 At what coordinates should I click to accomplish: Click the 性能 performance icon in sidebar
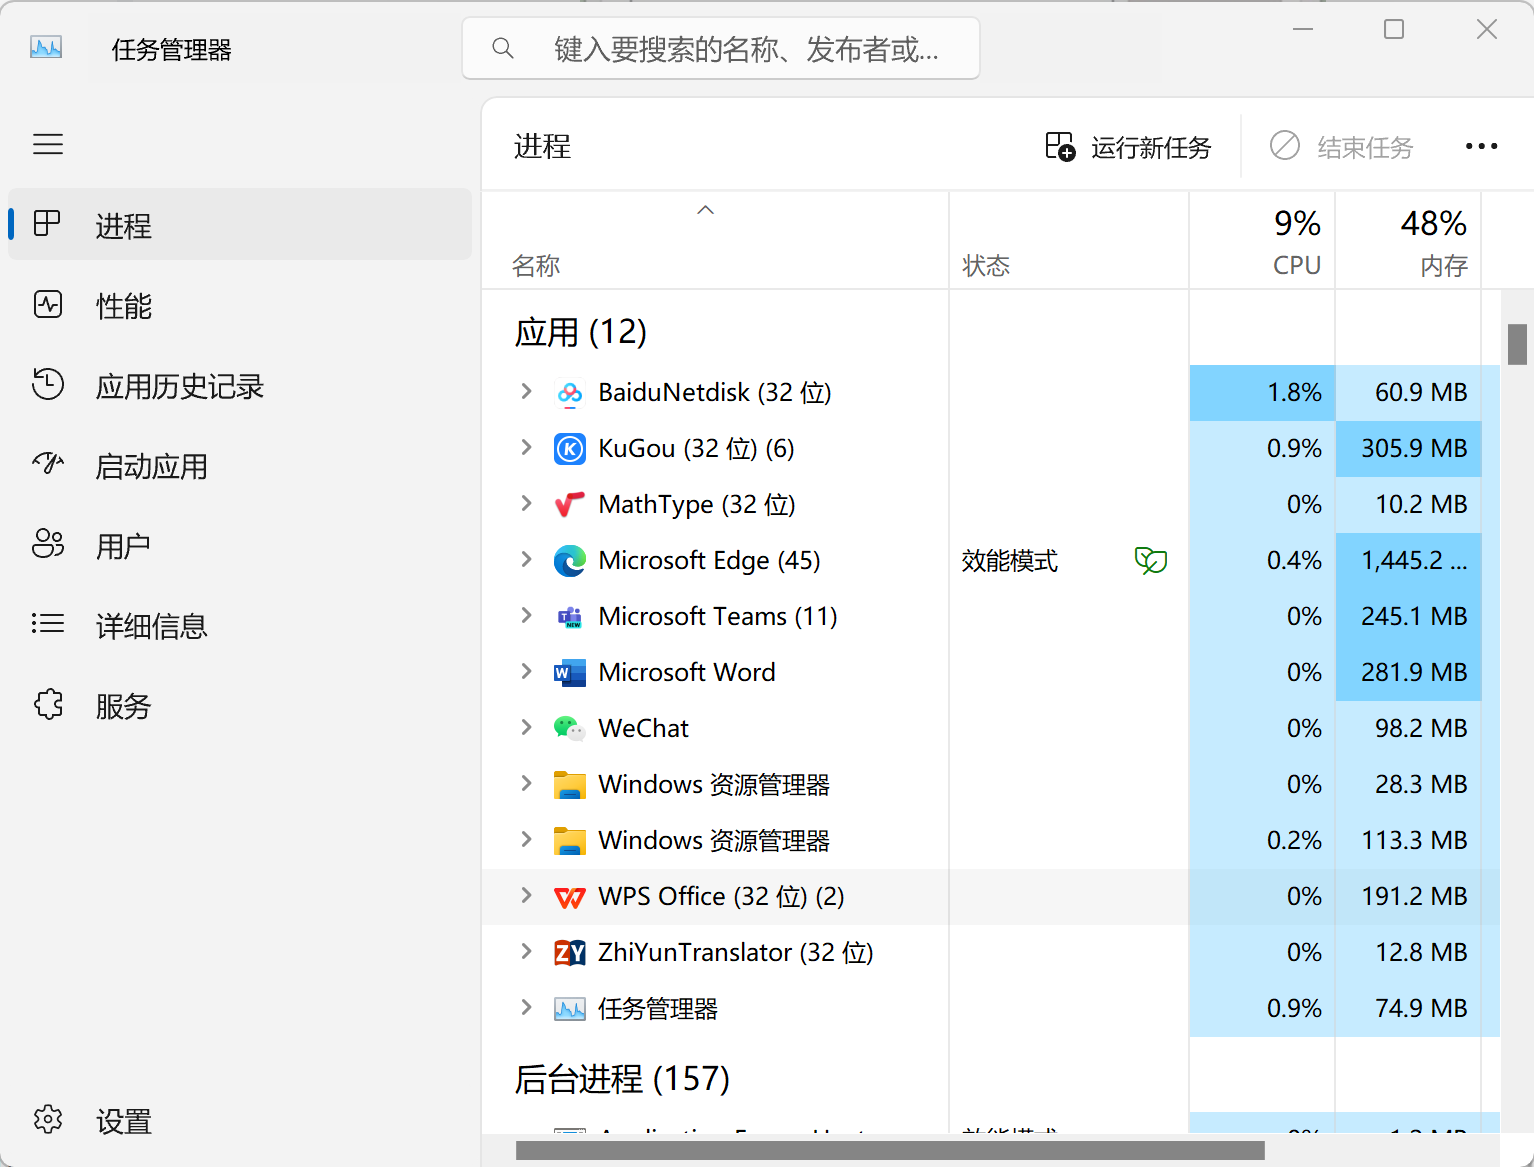click(48, 304)
